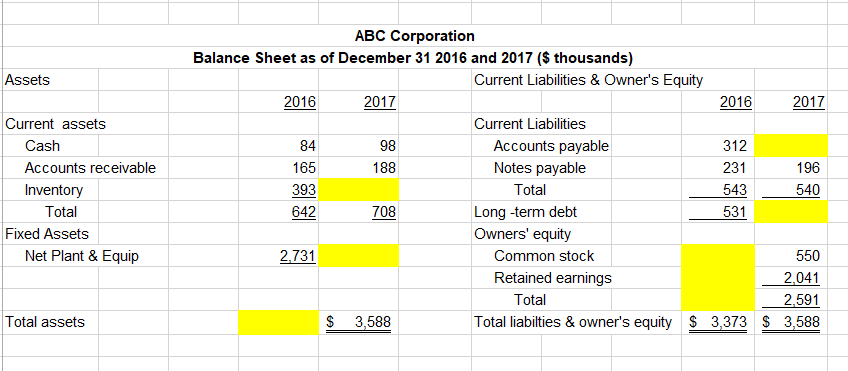Click current liabilities total 540
The height and width of the screenshot is (371, 848).
tap(808, 190)
